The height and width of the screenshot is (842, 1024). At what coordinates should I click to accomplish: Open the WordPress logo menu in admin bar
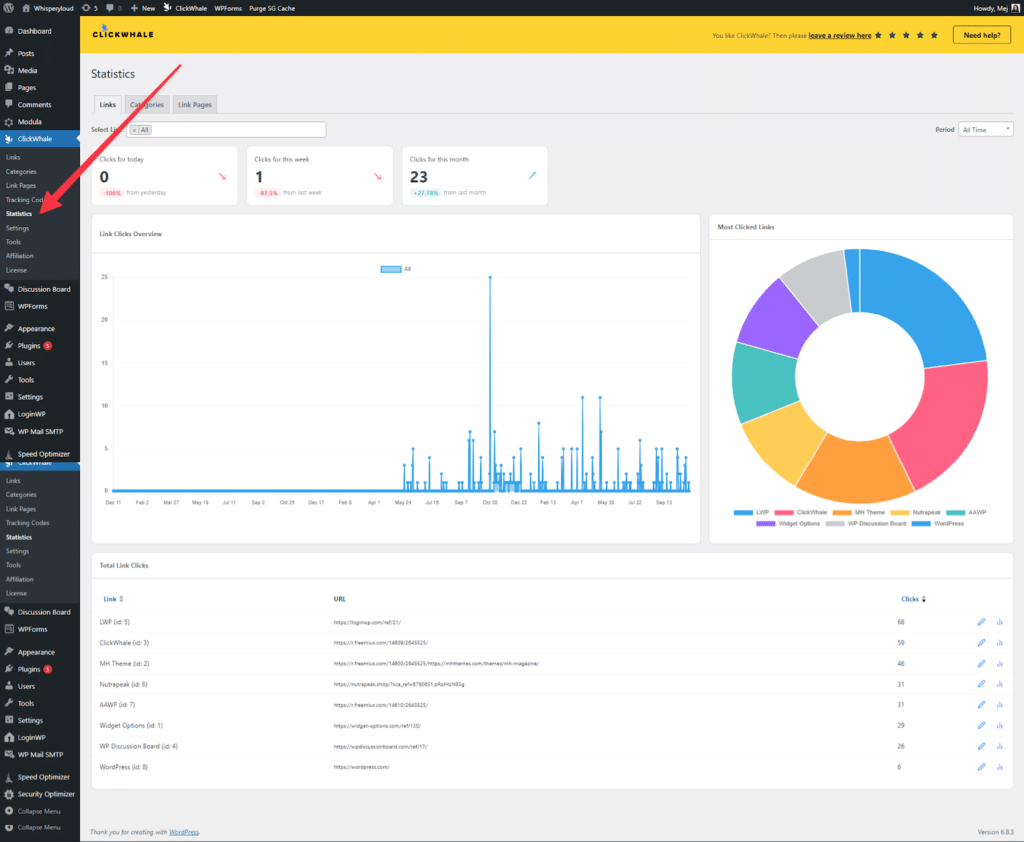[8, 8]
